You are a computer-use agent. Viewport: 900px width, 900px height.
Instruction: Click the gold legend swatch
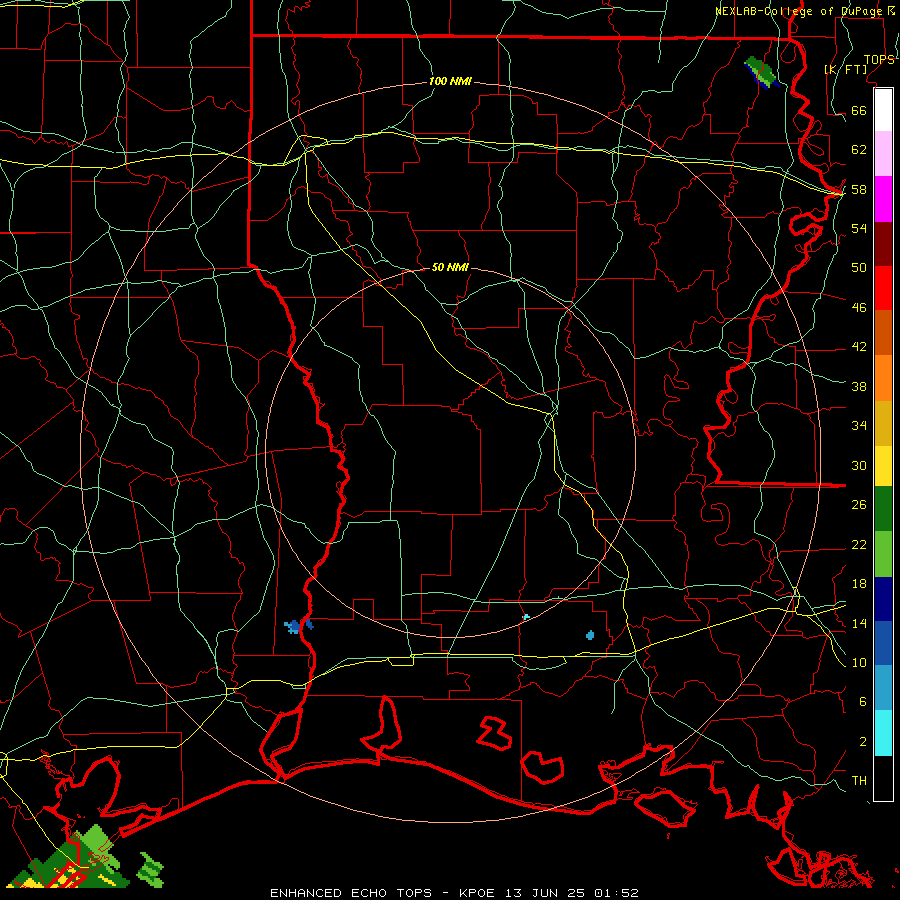pos(883,423)
